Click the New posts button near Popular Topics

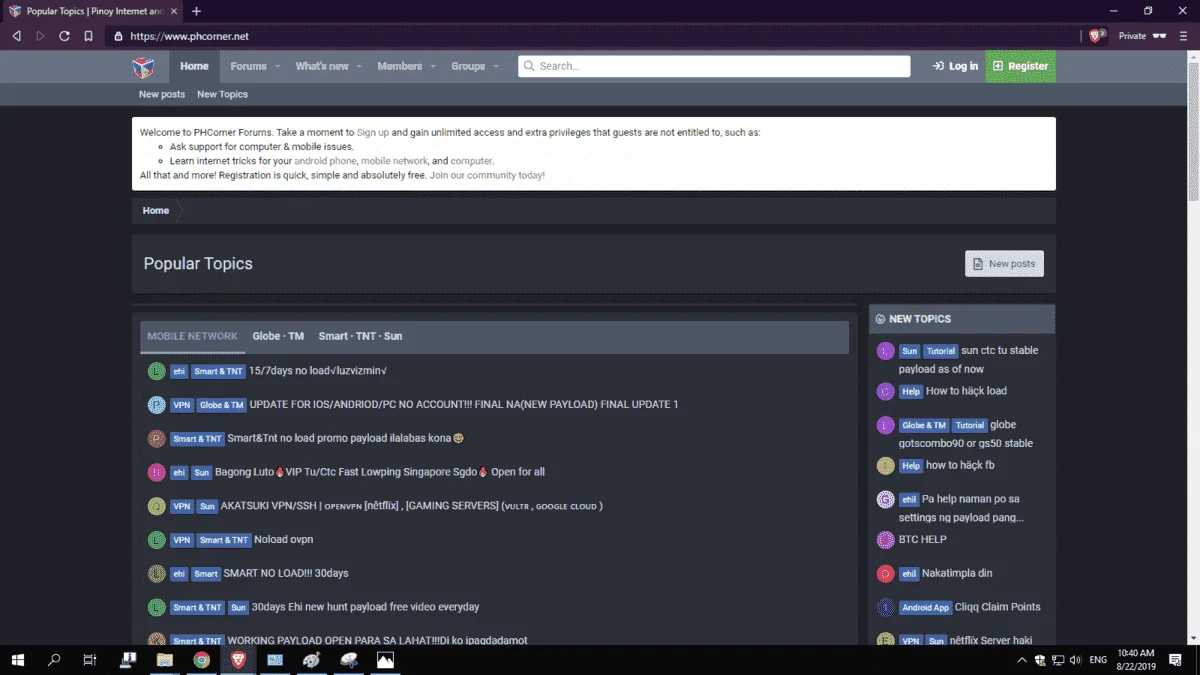[x=1004, y=264]
